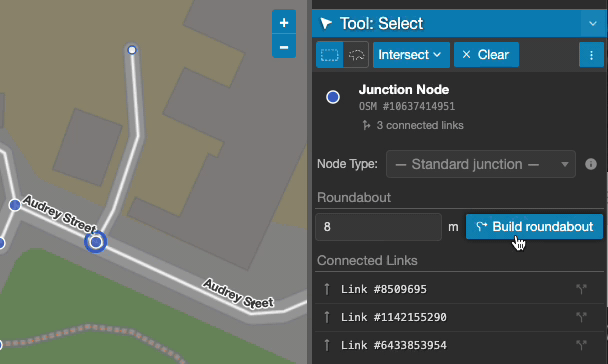Screen dimensions: 608x364
Task: Click the Junction Node blue circle icon
Action: (x=333, y=97)
